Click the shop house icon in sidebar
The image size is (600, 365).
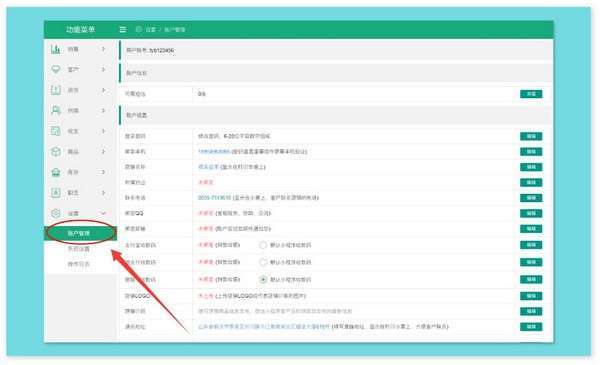(x=56, y=172)
